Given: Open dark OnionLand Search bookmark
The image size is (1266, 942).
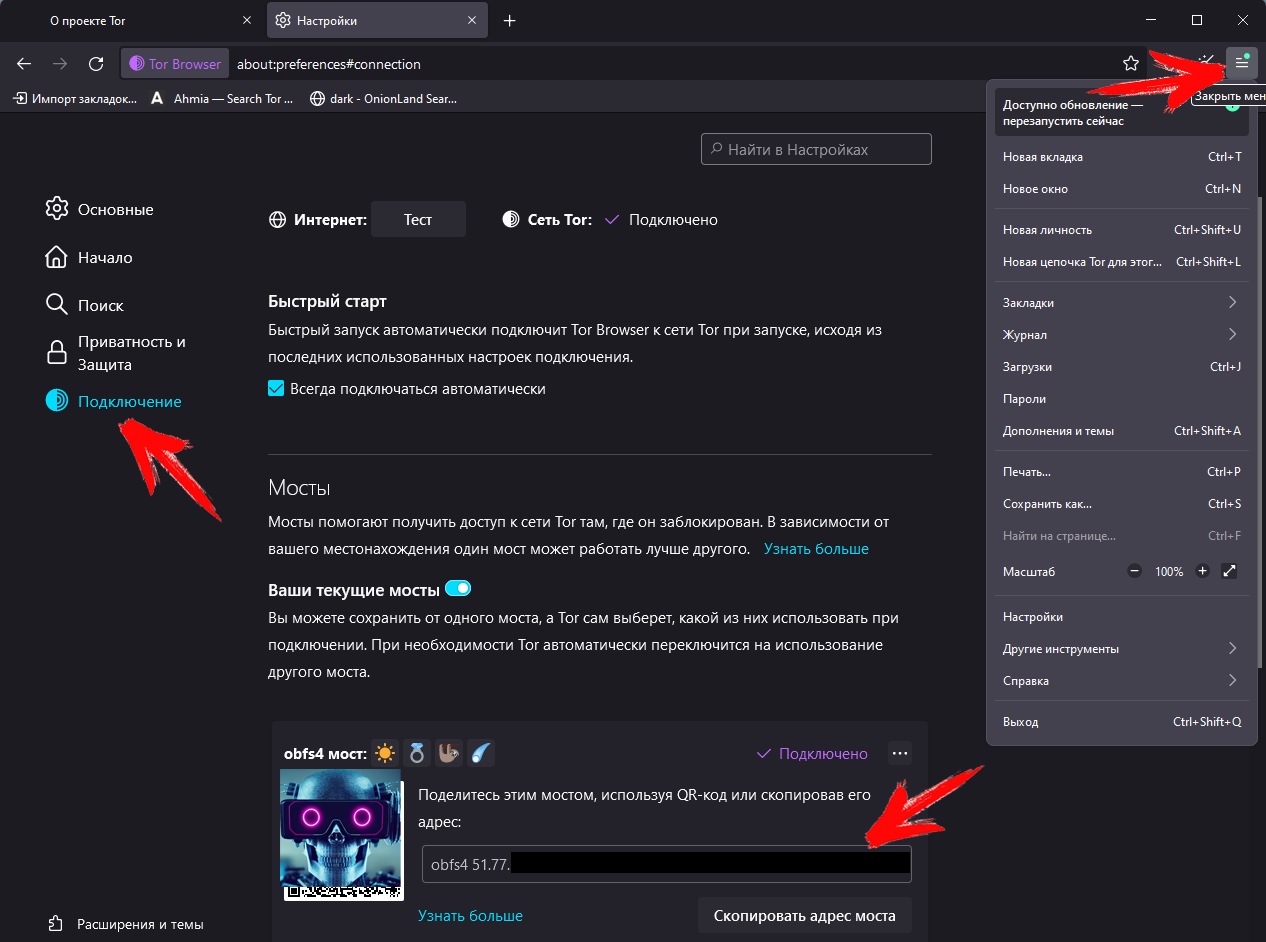Looking at the screenshot, I should coord(383,99).
